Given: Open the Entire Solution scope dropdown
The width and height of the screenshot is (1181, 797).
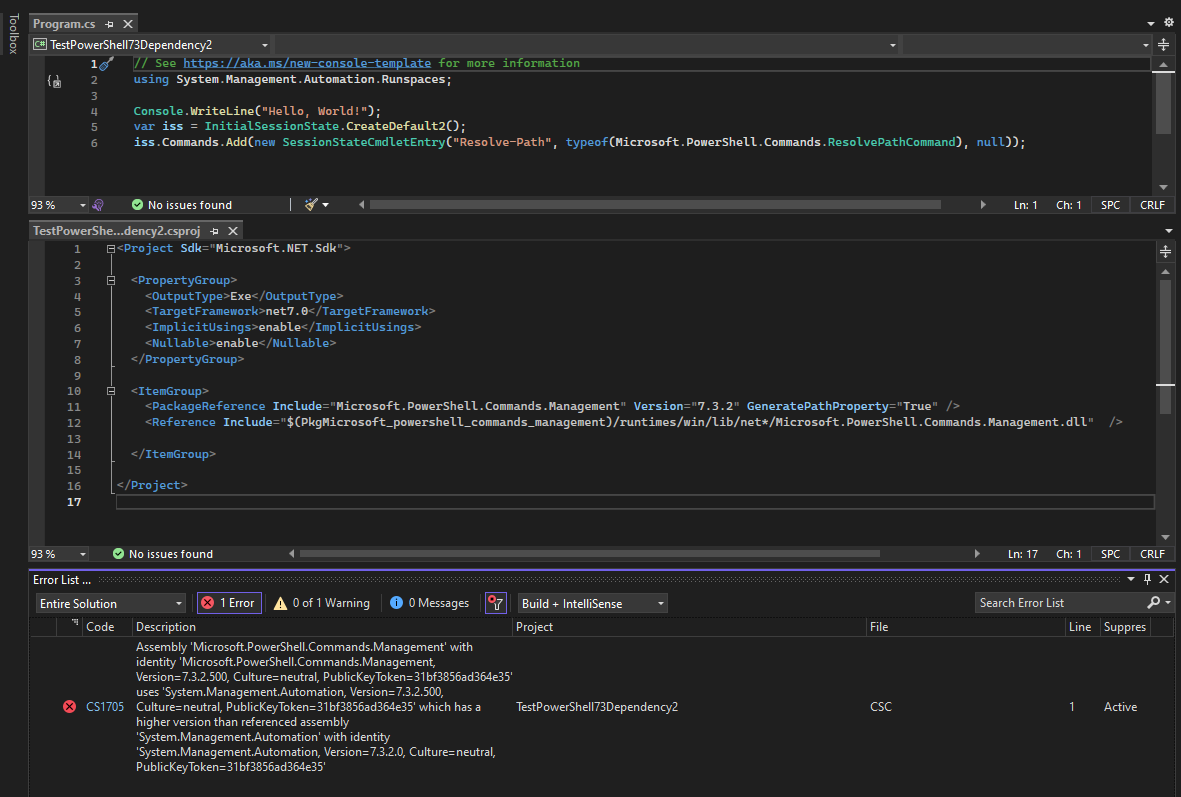Looking at the screenshot, I should (x=111, y=603).
